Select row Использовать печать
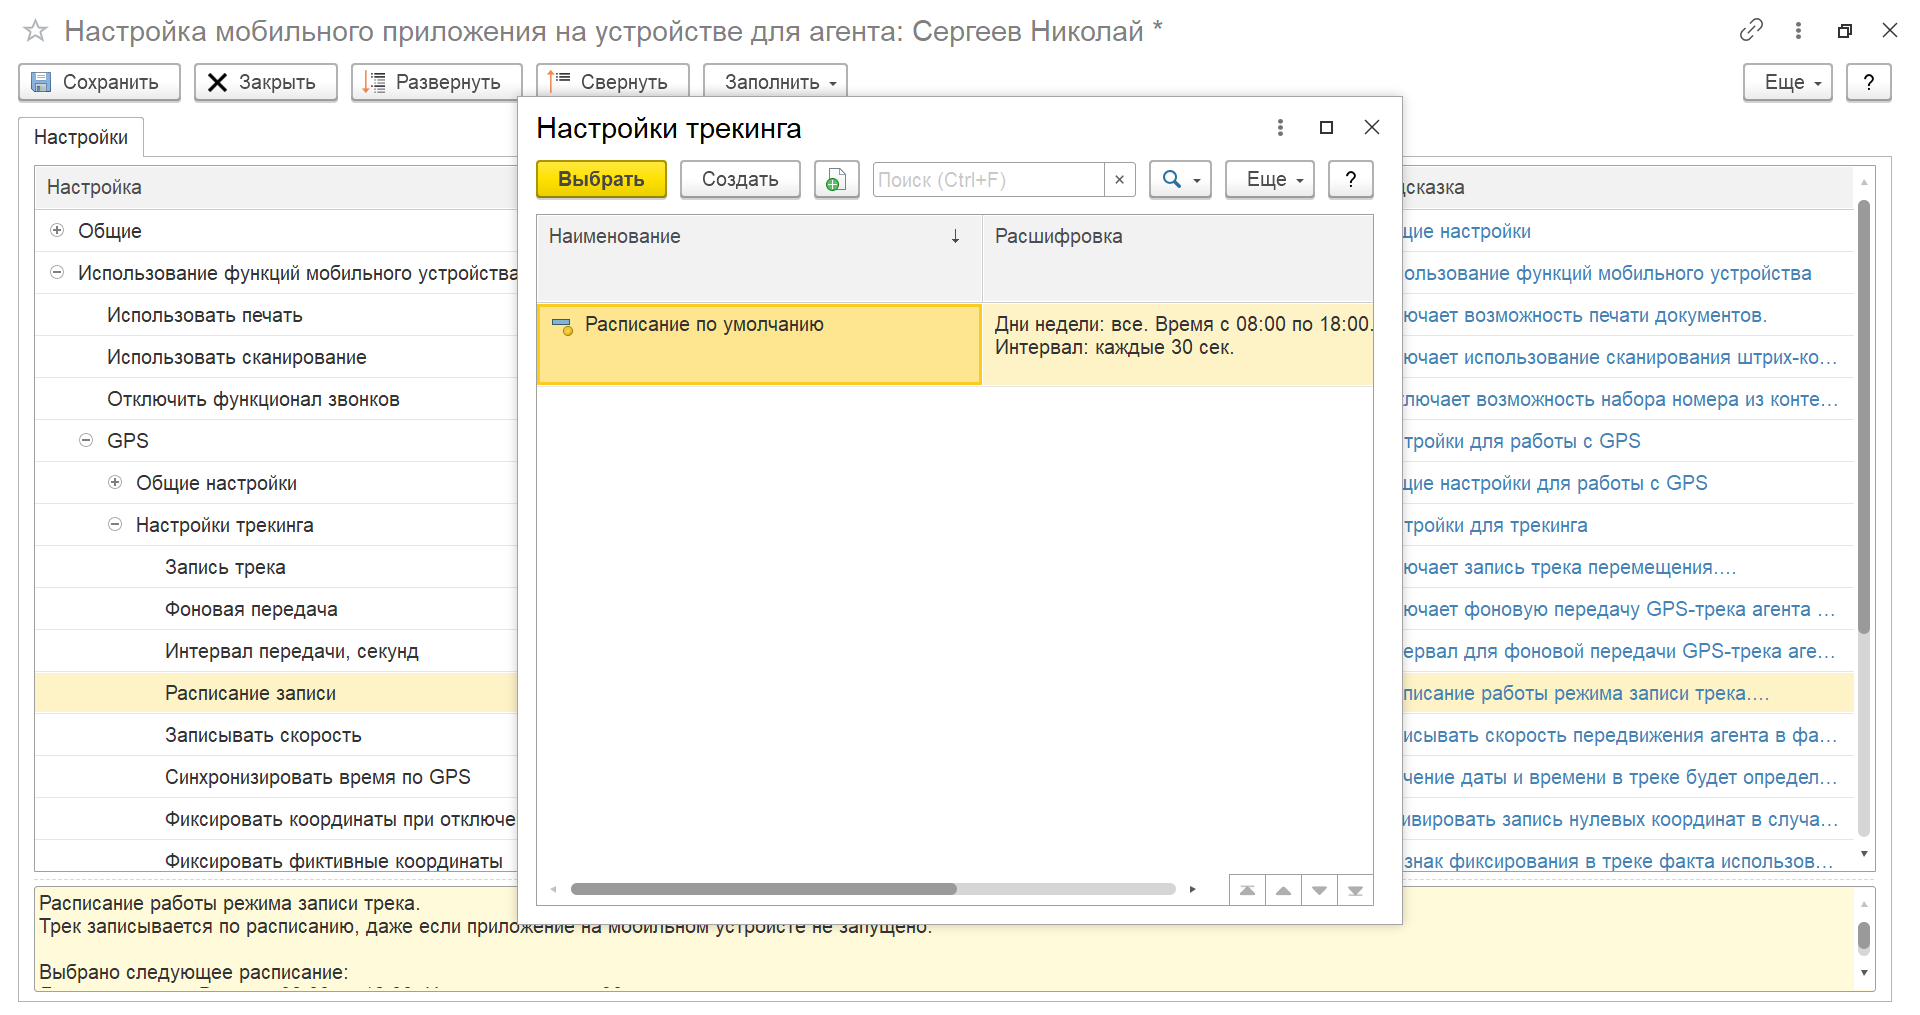This screenshot has height=1015, width=1920. tap(276, 315)
